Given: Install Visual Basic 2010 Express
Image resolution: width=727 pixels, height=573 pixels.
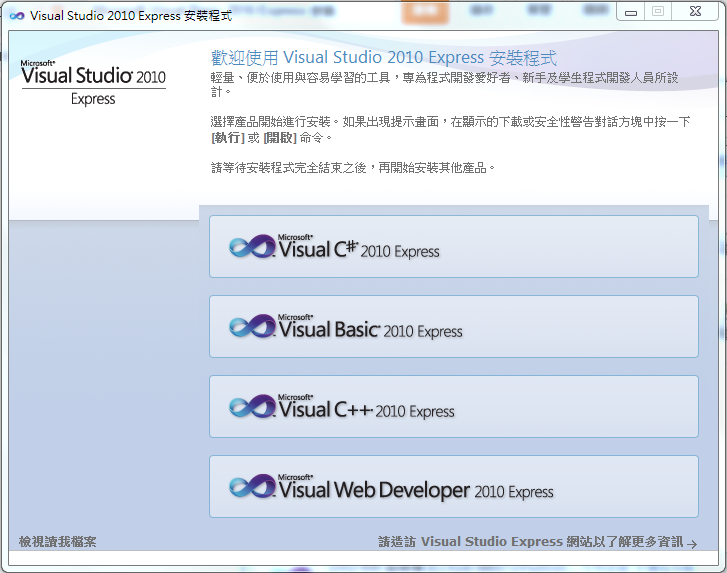Looking at the screenshot, I should pyautogui.click(x=453, y=326).
